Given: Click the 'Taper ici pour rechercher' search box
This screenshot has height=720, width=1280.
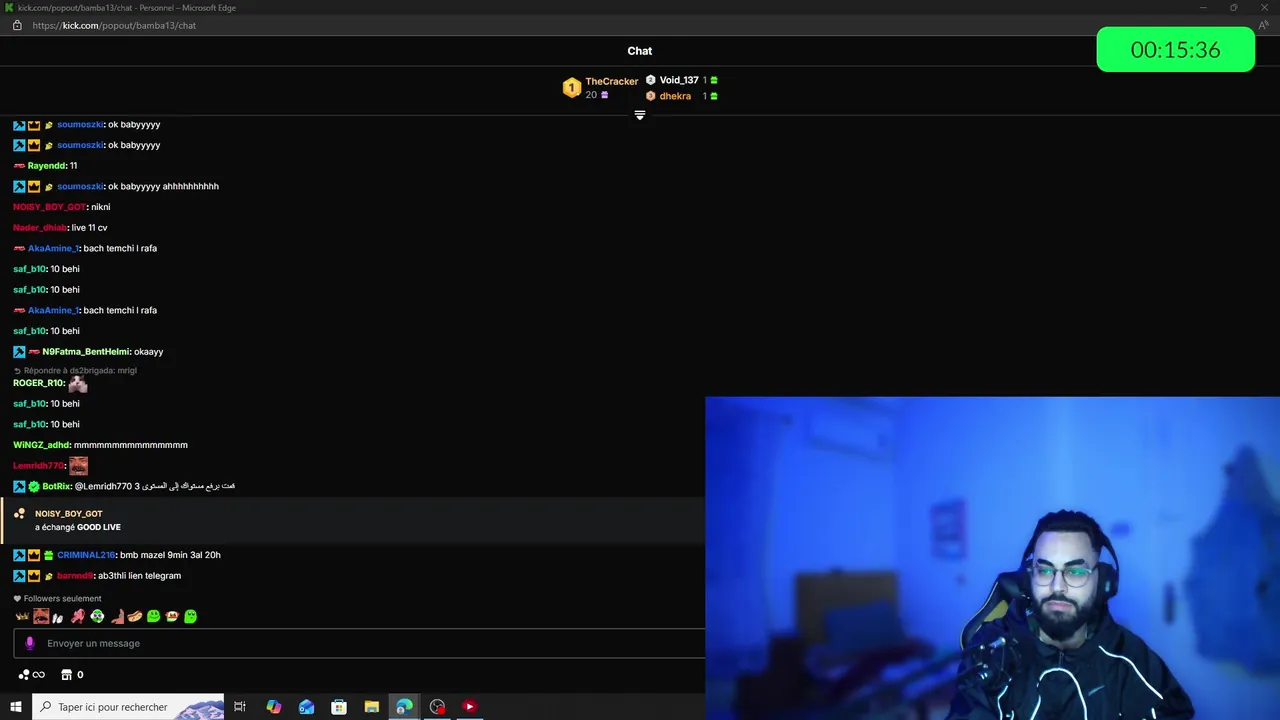Looking at the screenshot, I should pyautogui.click(x=128, y=707).
